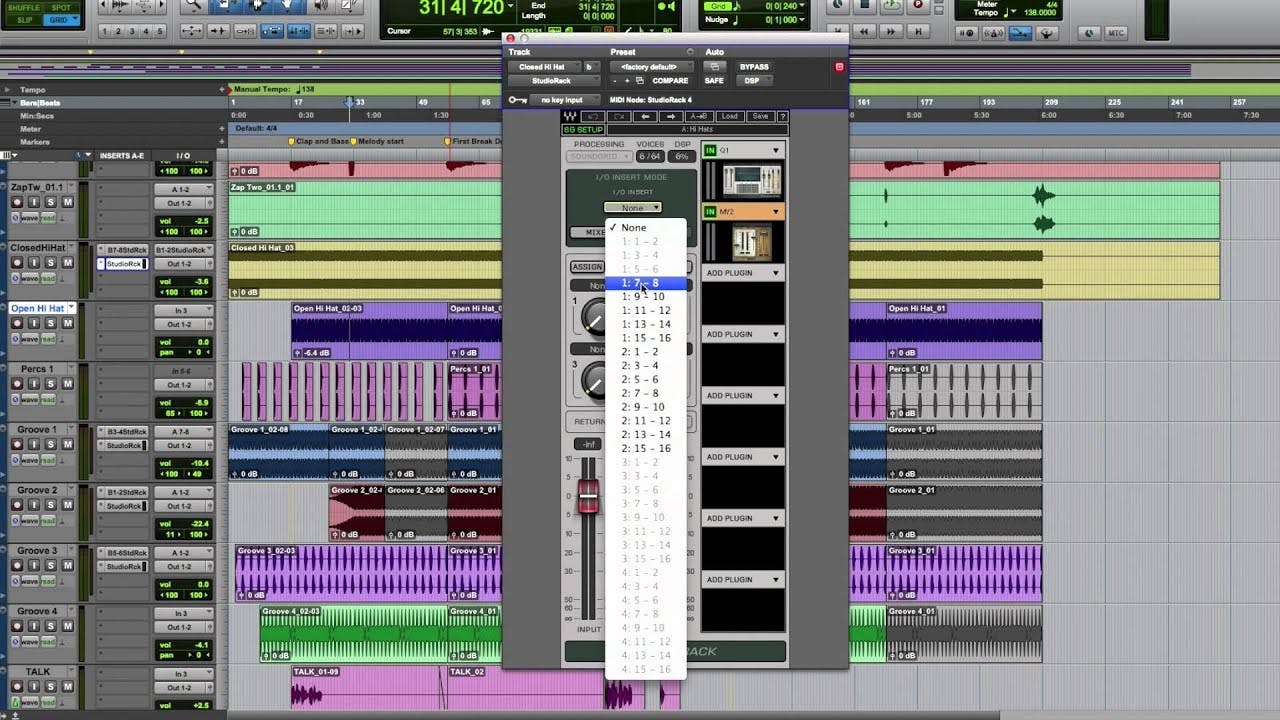Mute the Open Hi Hat track

click(x=68, y=323)
